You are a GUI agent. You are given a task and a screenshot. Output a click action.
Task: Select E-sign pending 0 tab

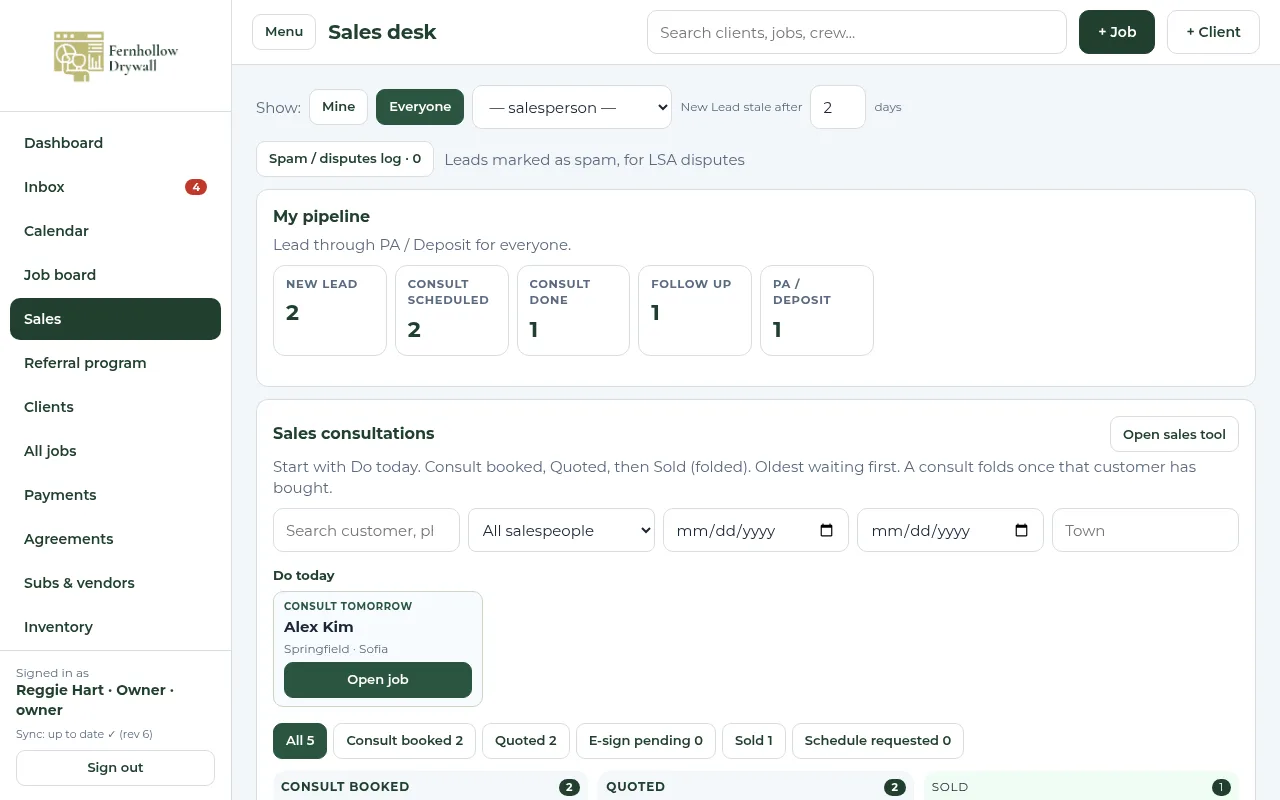tap(646, 741)
